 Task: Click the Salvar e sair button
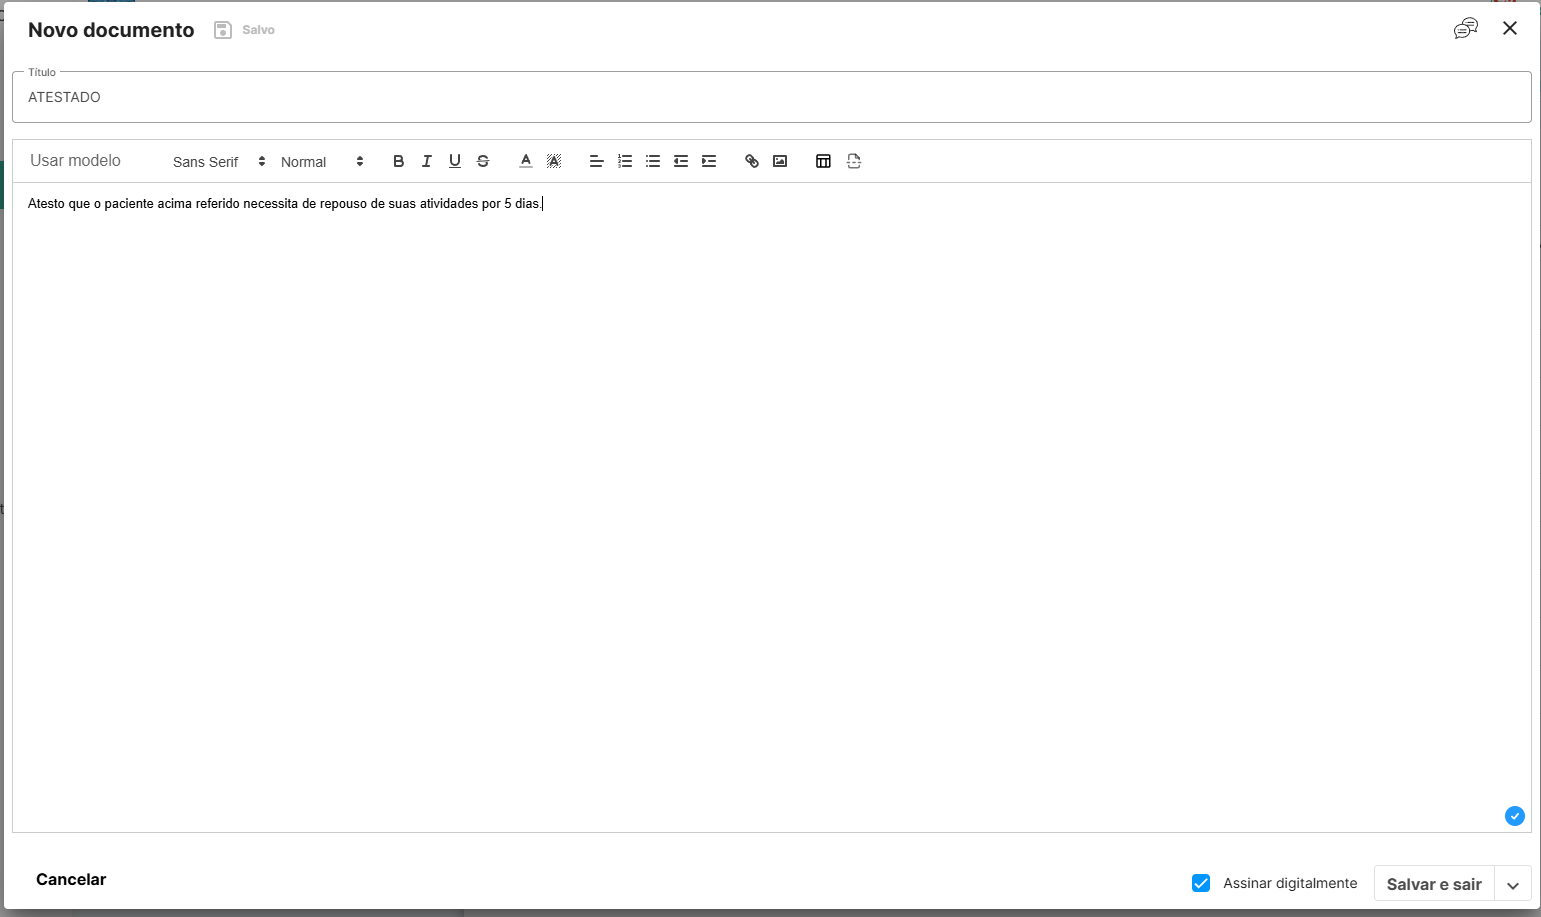pyautogui.click(x=1433, y=884)
